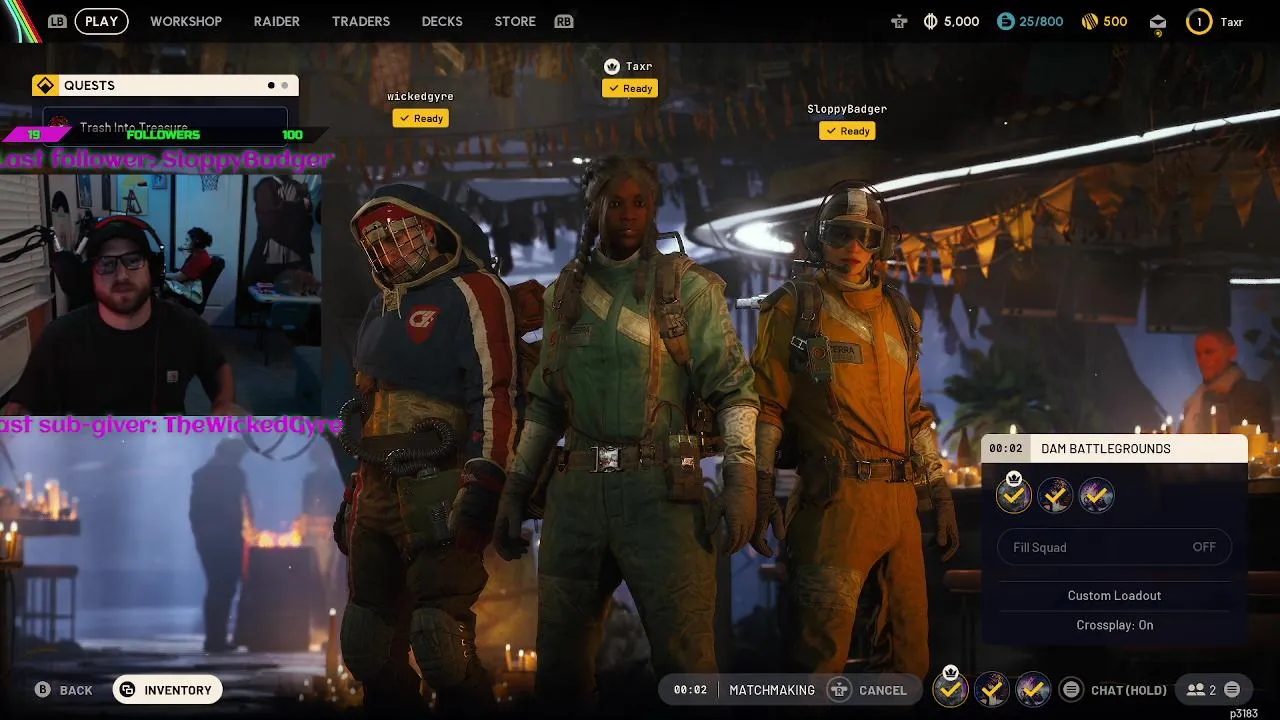Toggle Crossplay: On setting
The image size is (1280, 720).
tap(1114, 625)
